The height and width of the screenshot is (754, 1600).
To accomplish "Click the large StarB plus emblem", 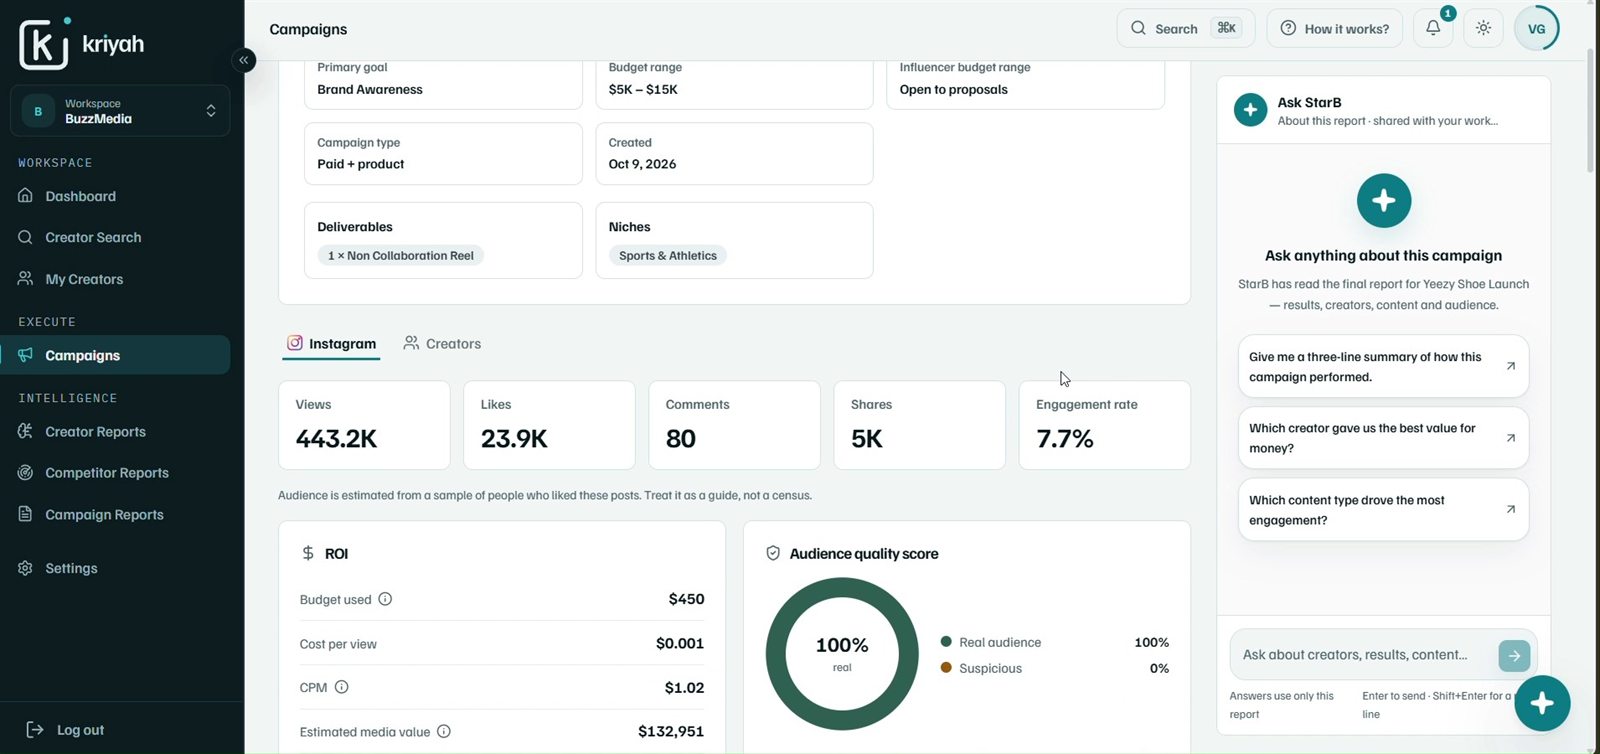I will 1384,200.
